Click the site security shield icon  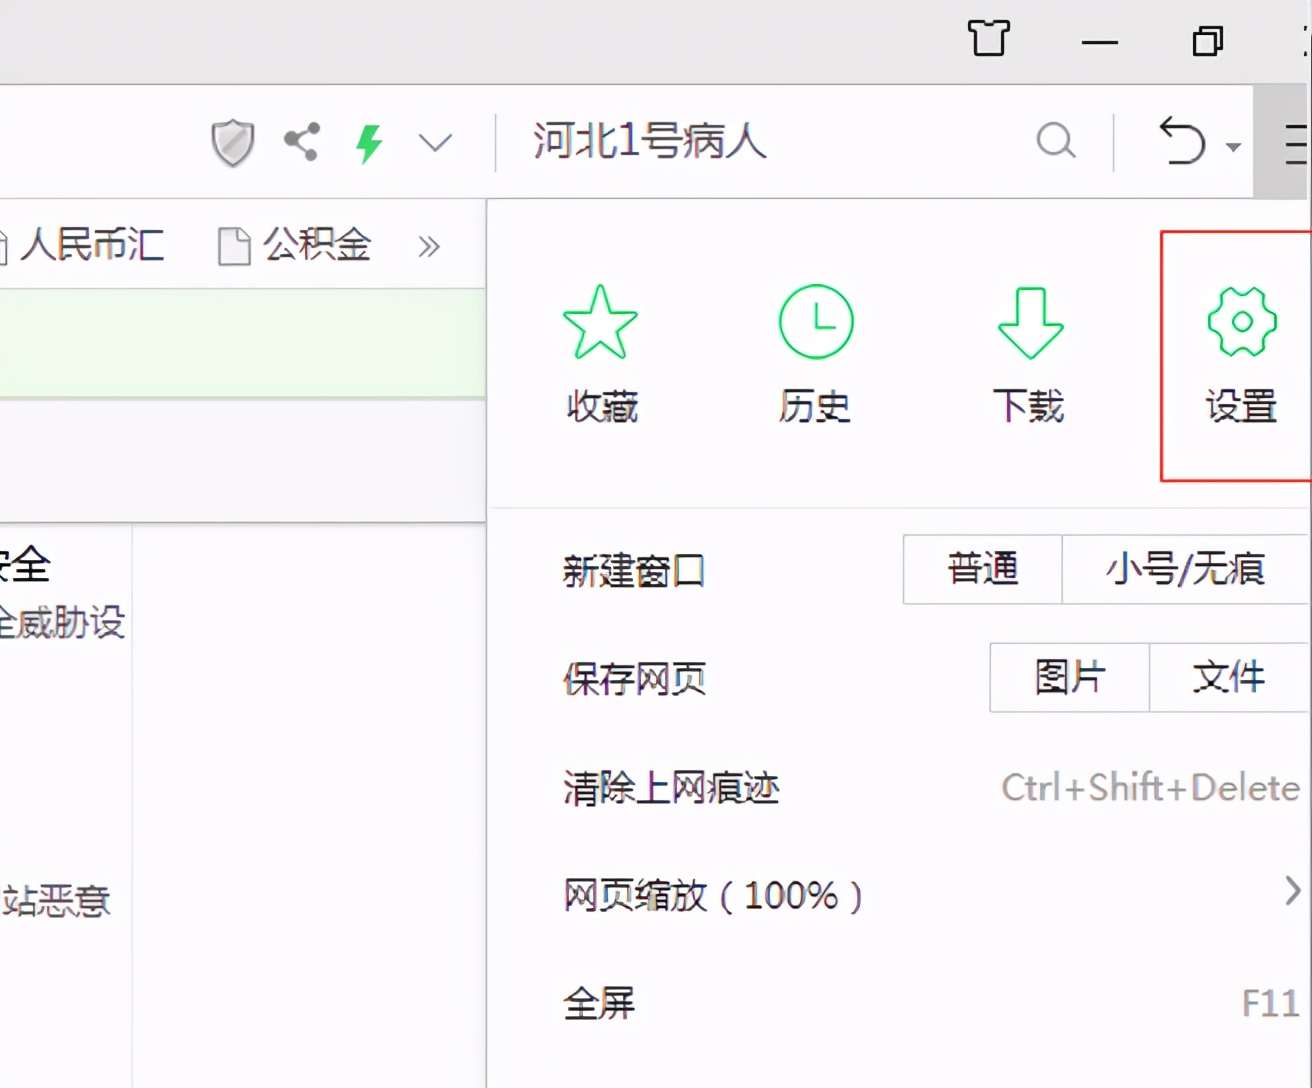tap(232, 141)
